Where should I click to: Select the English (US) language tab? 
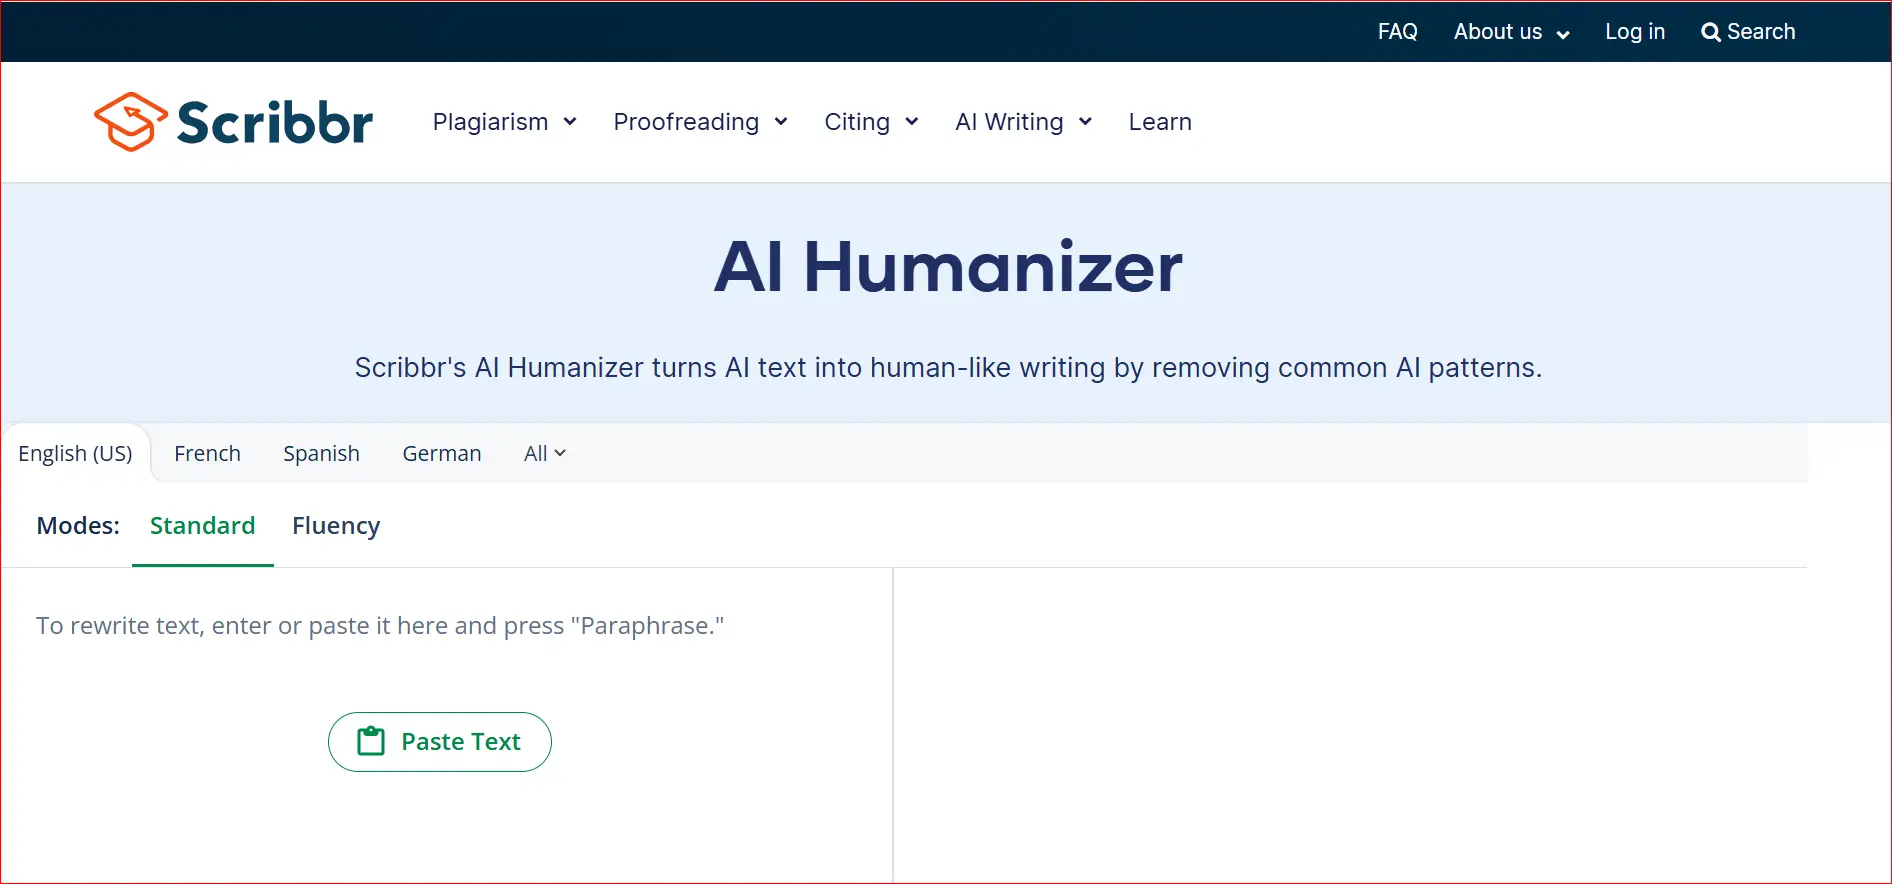[x=75, y=453]
